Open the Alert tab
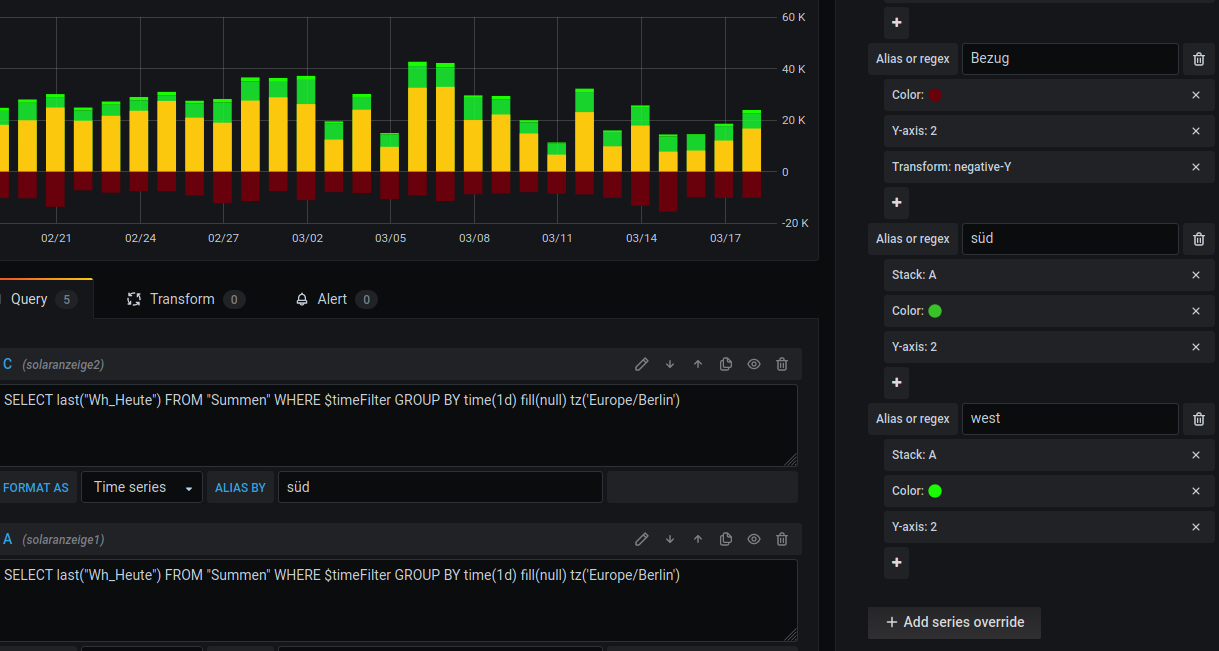This screenshot has height=651, width=1219. pos(333,299)
